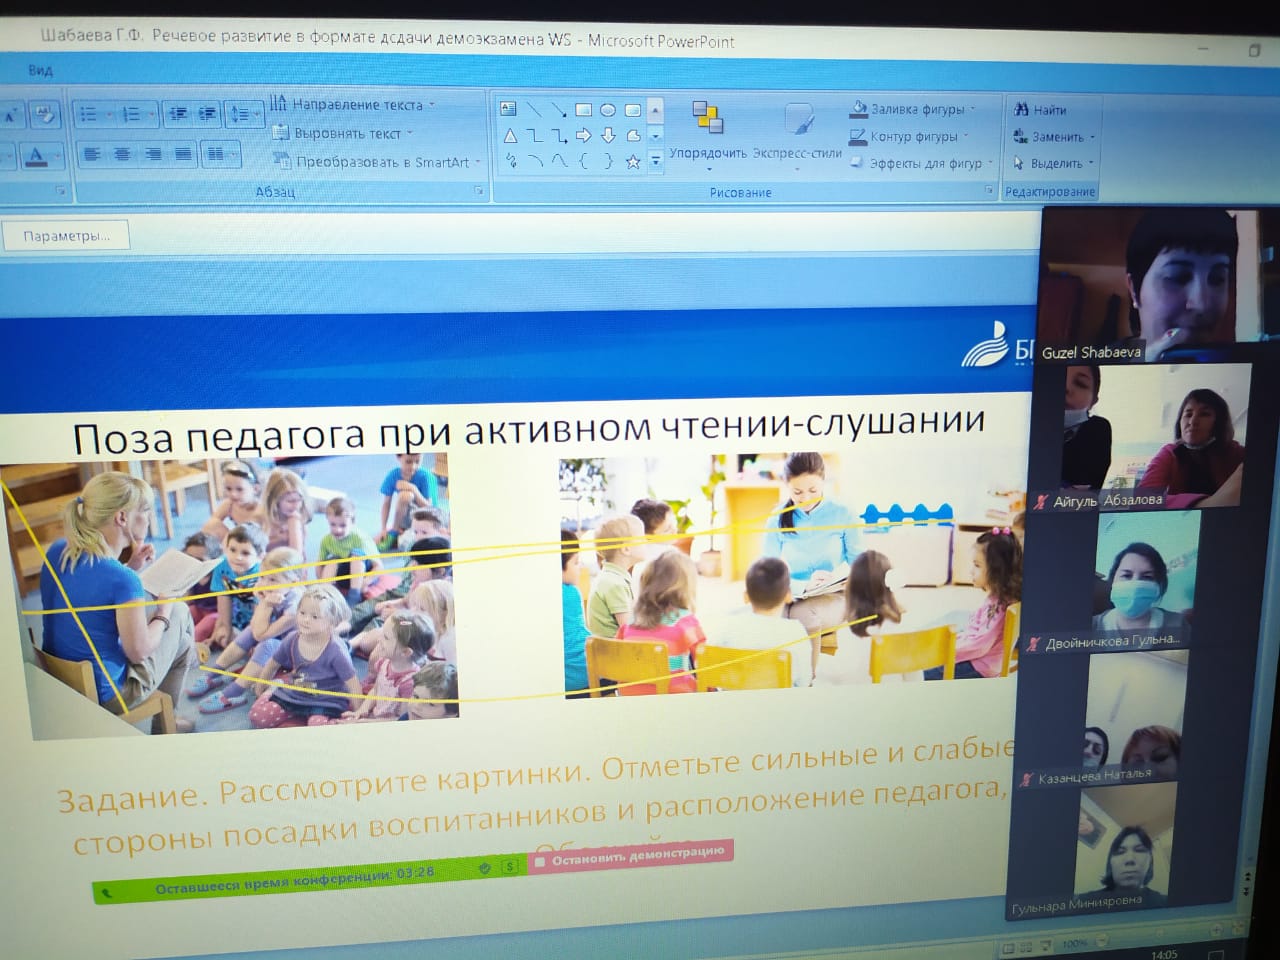Image resolution: width=1280 pixels, height=960 pixels.
Task: Click the clear formatting eraser icon
Action: [x=44, y=115]
